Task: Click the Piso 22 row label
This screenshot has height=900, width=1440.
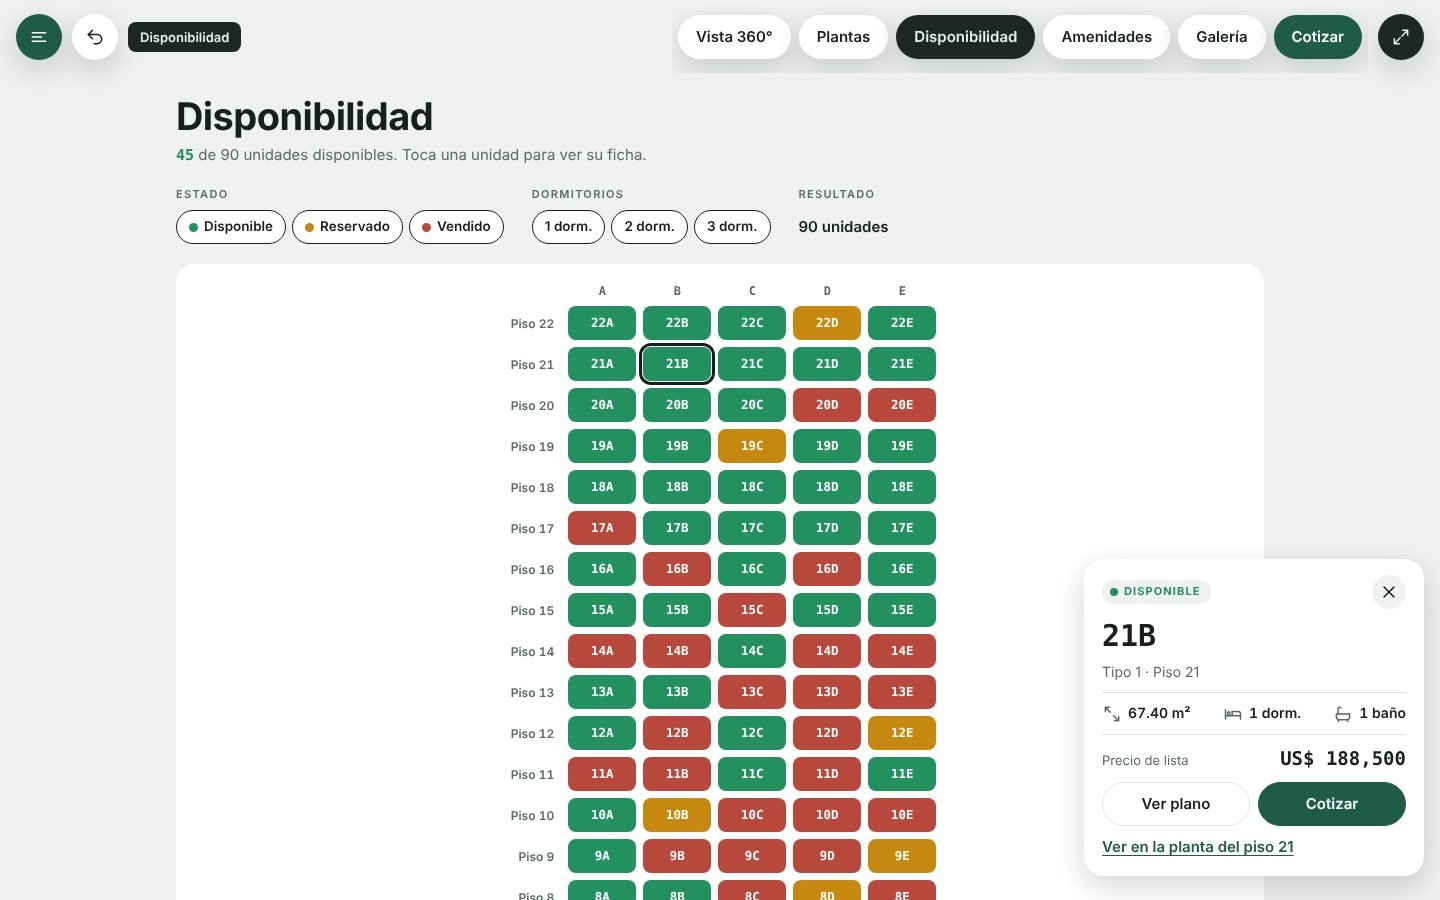Action: point(532,324)
